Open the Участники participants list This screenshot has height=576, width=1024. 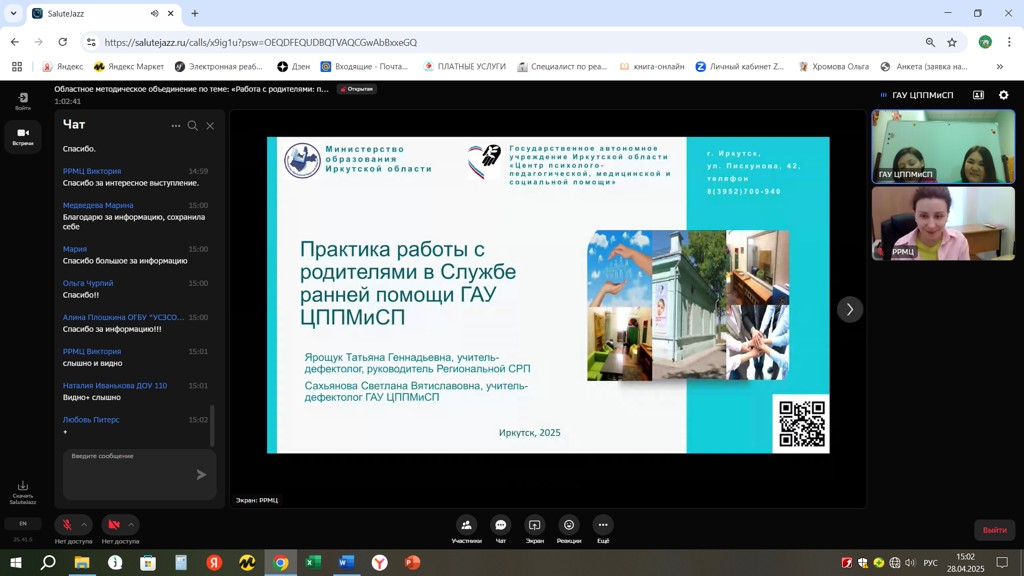pos(466,525)
